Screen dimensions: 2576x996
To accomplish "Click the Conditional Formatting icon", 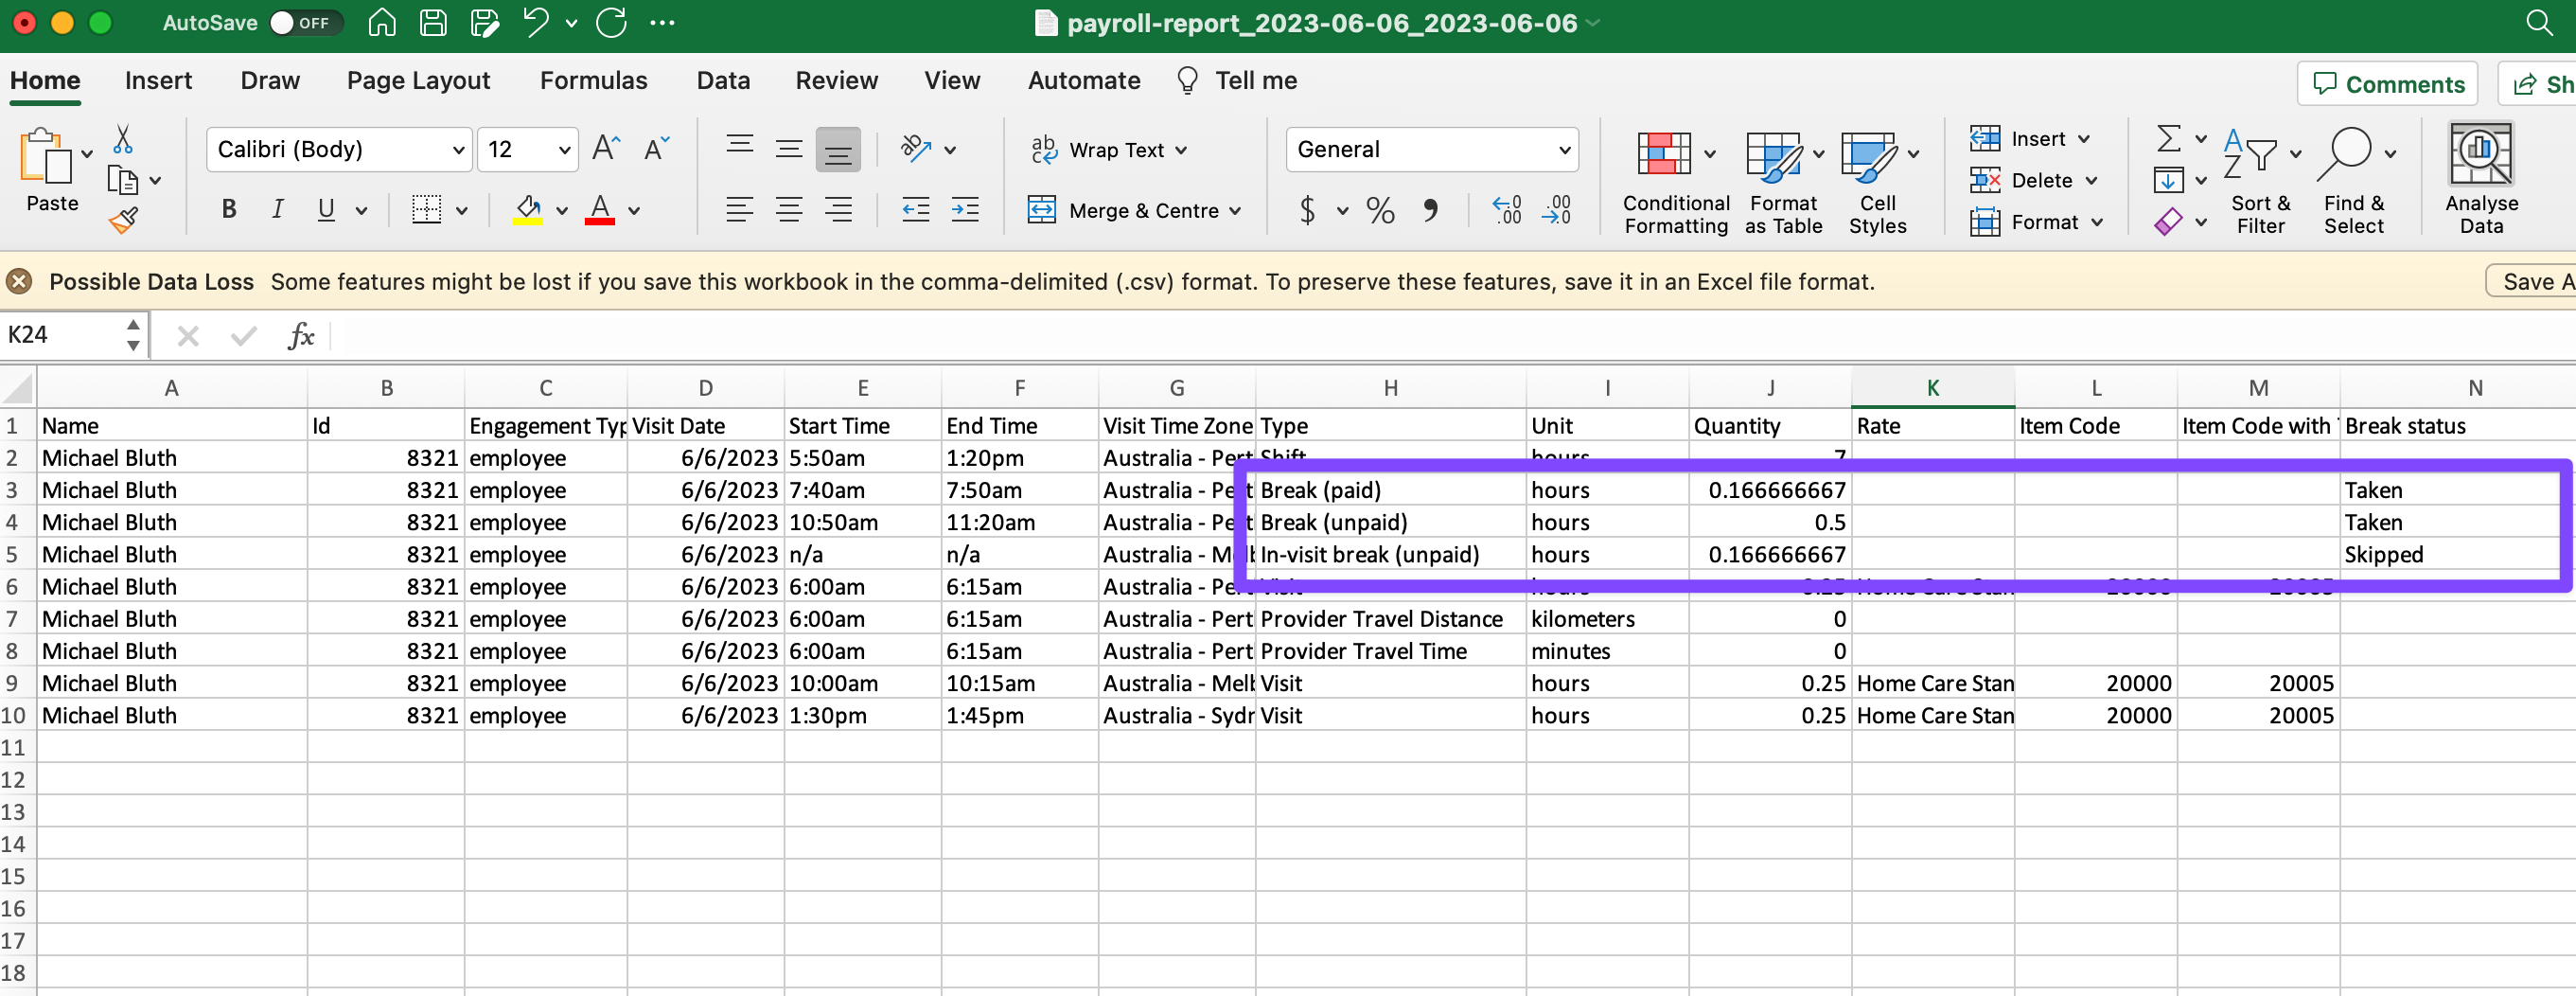I will point(1663,155).
